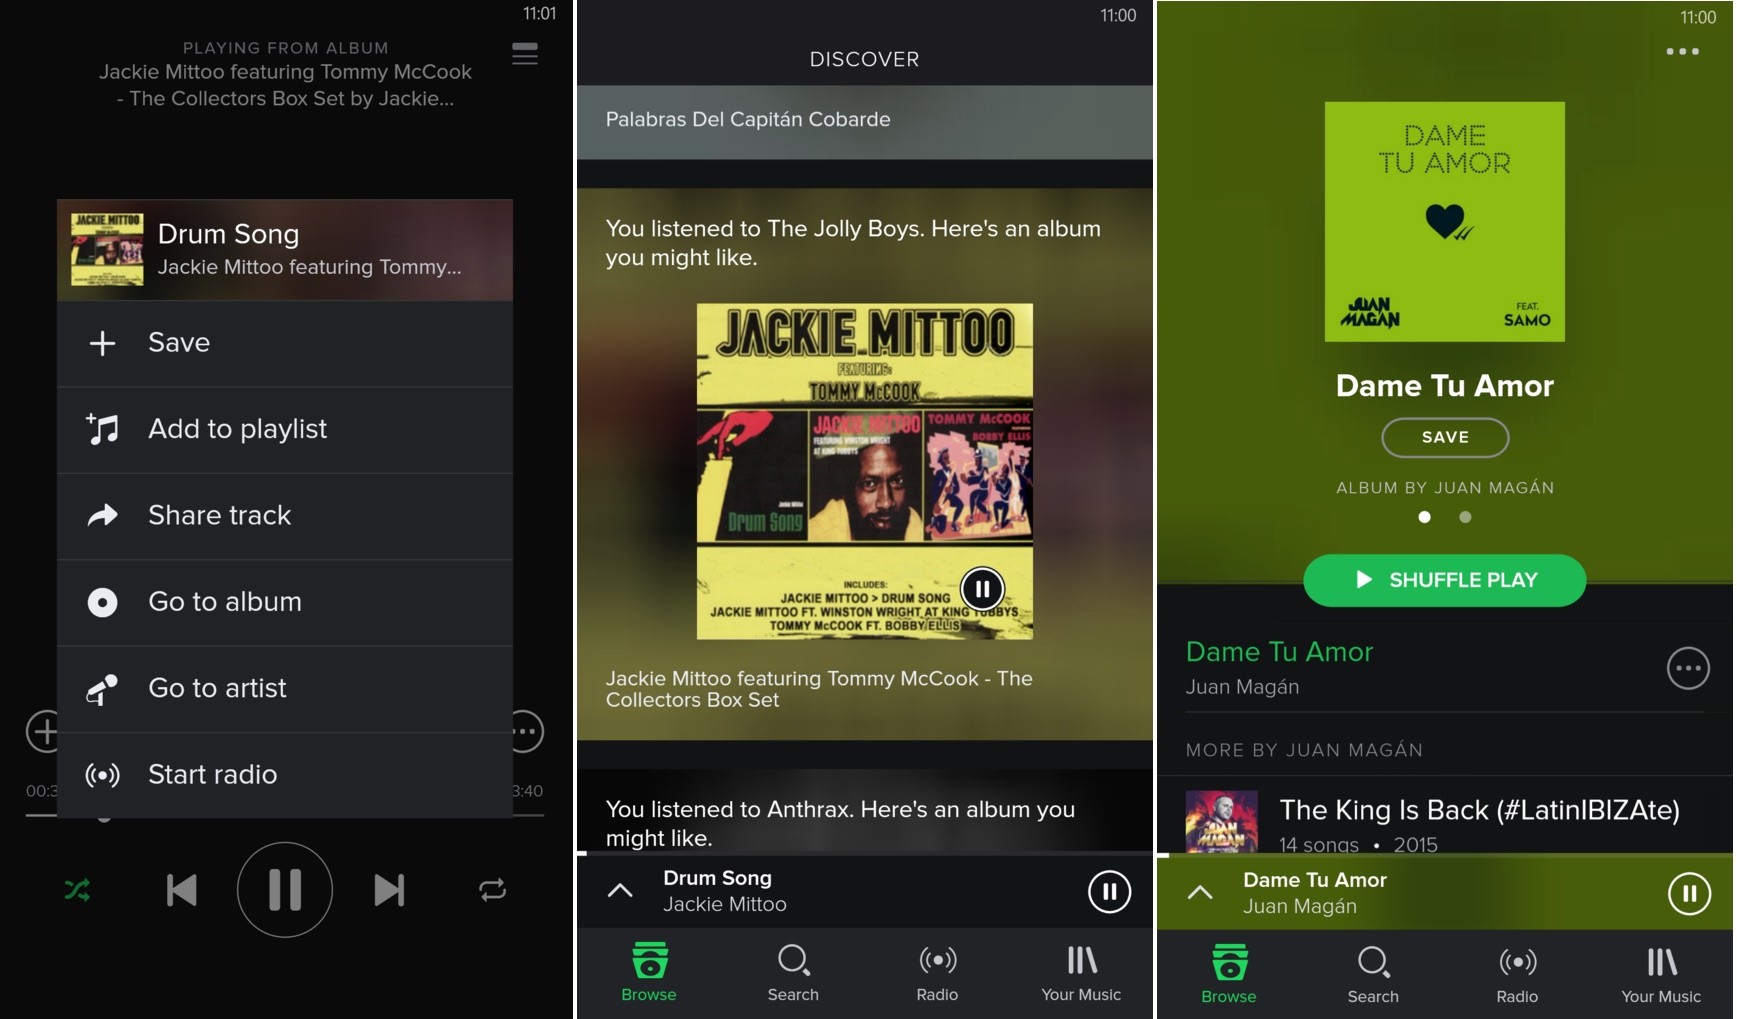1737x1019 pixels.
Task: Tap the Go to artist microphone icon
Action: (x=102, y=689)
